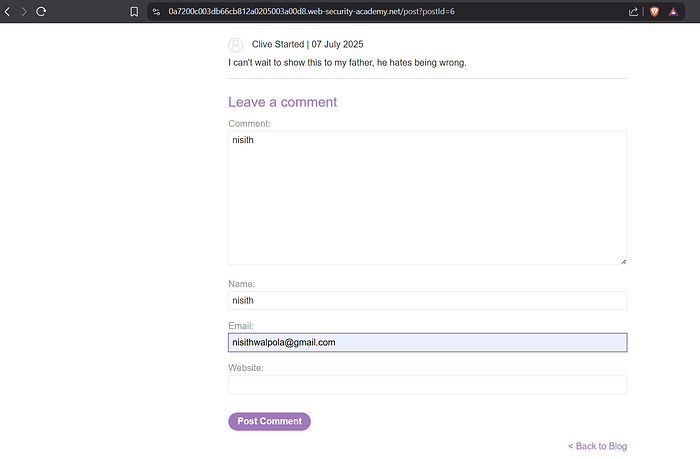Bookmark this page with the bookmark icon
700x459 pixels.
(134, 12)
